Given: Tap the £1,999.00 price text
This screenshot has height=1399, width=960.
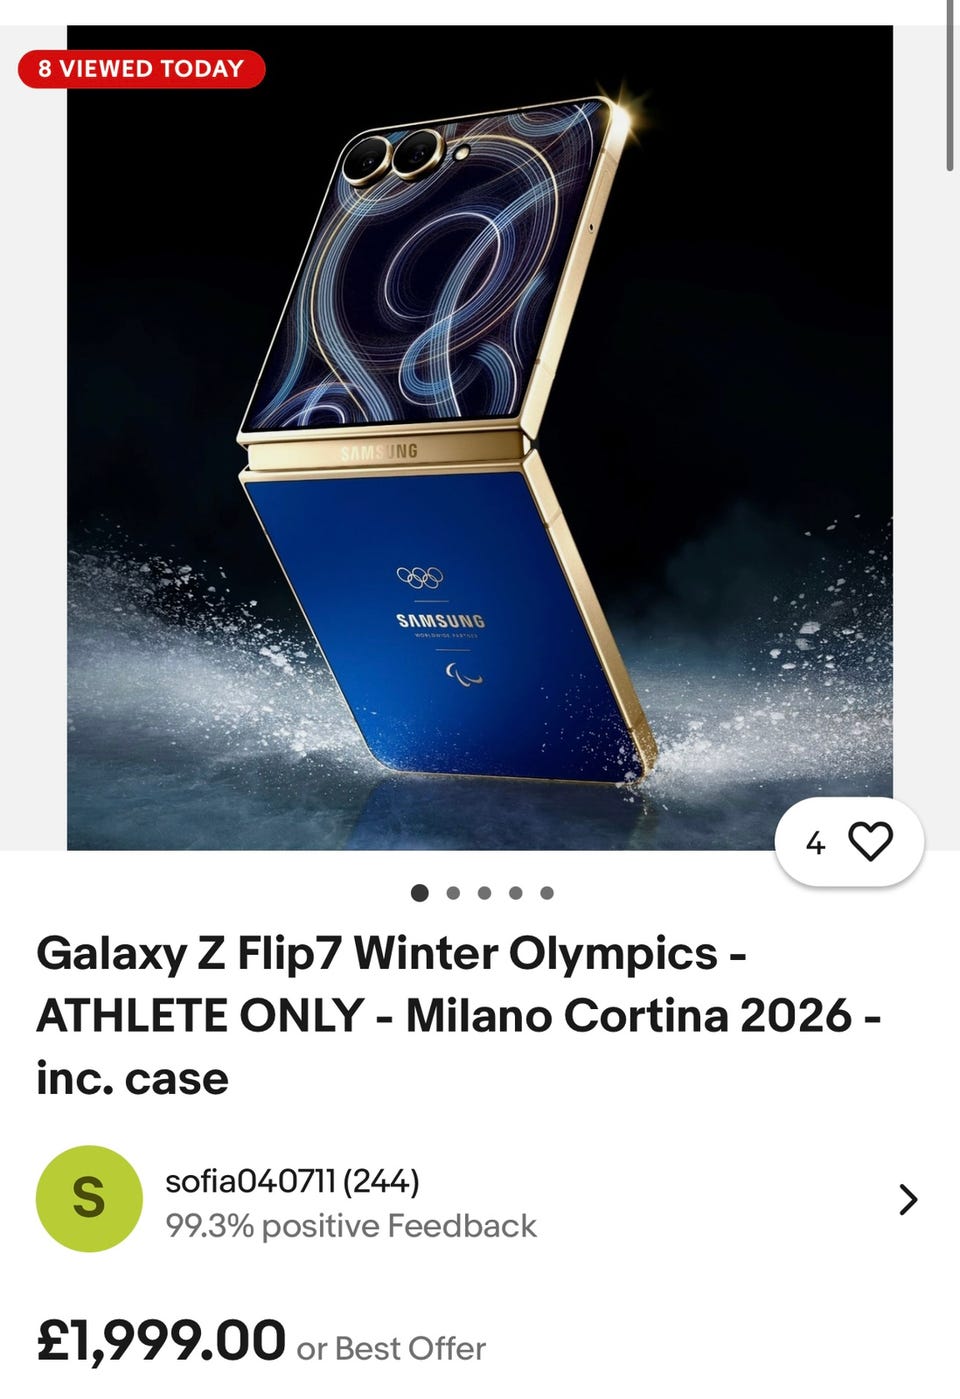Looking at the screenshot, I should (161, 1342).
